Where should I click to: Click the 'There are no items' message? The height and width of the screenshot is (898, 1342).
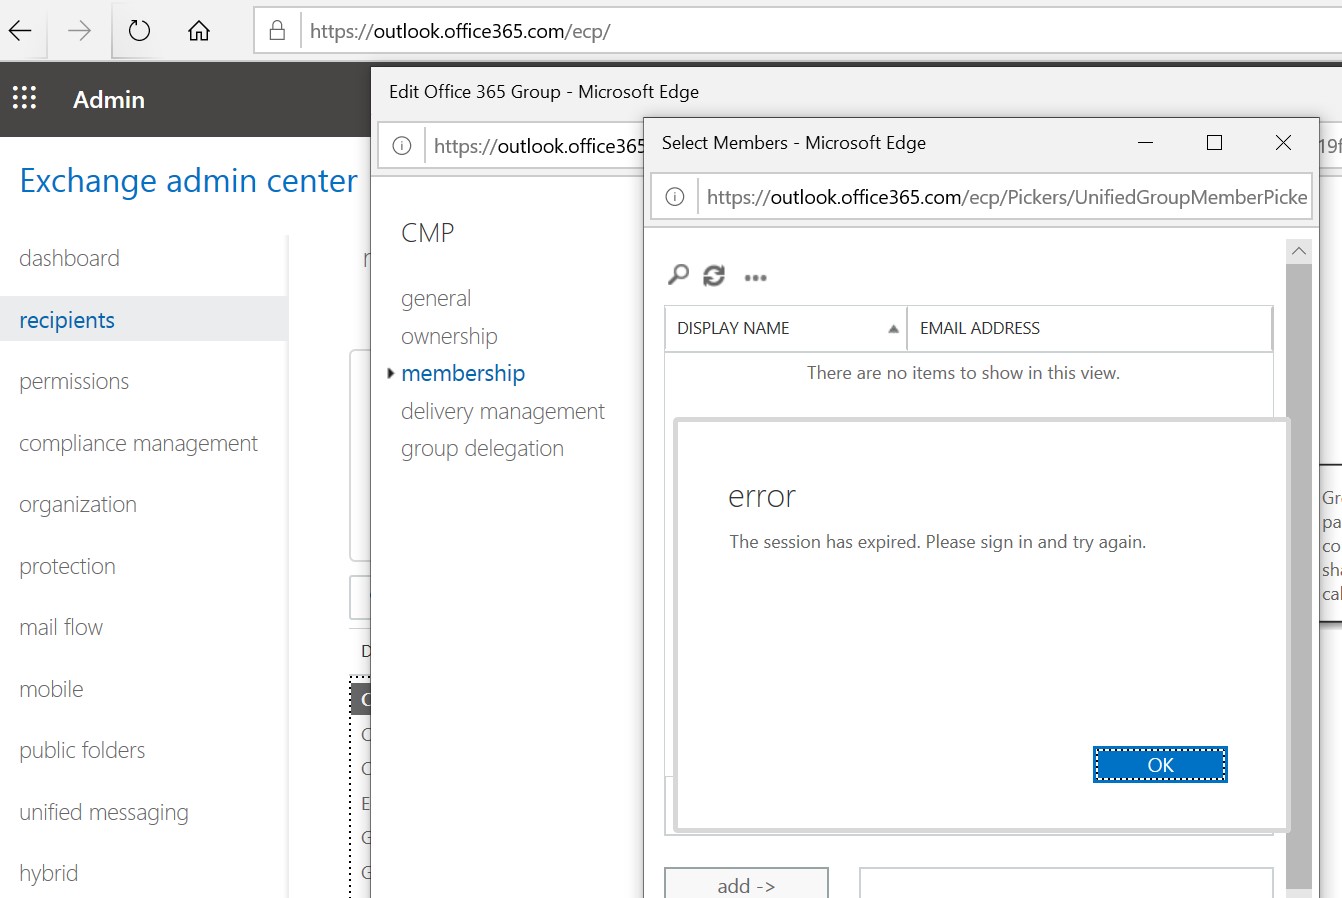963,373
